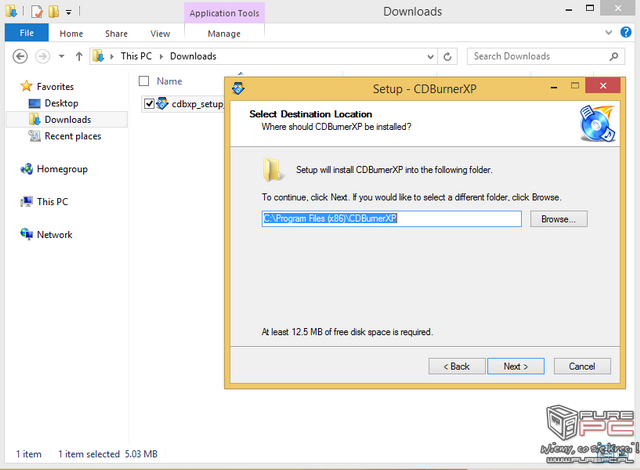Expand the chevron before This PC in address bar

point(112,57)
